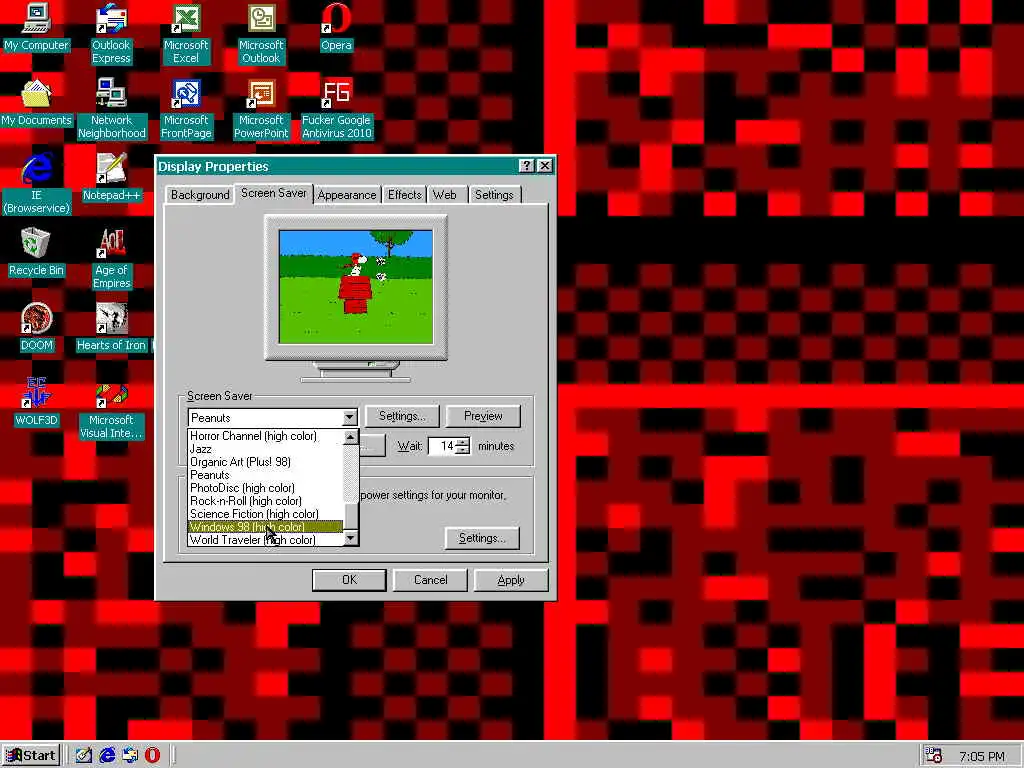Viewport: 1024px width, 768px height.
Task: Click the list scrollbar down arrow
Action: coord(351,538)
